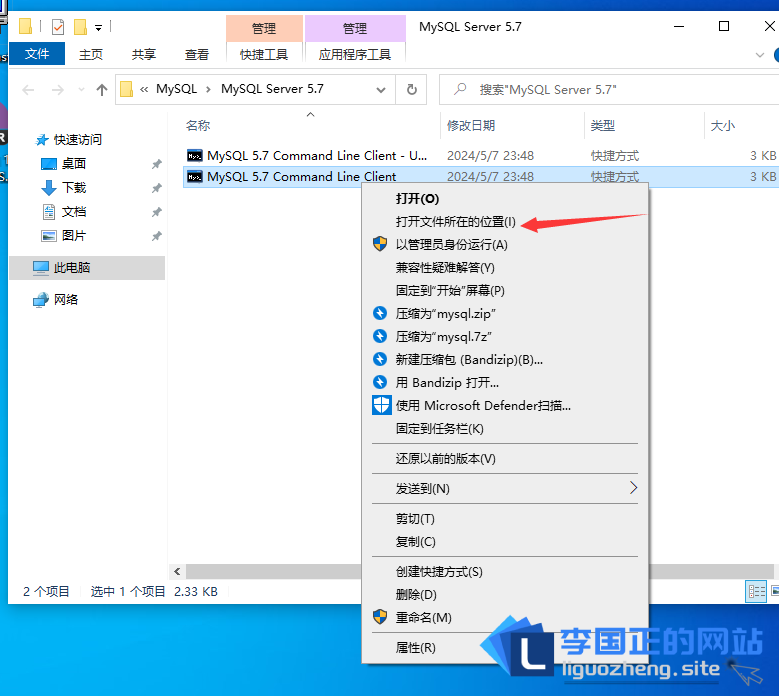Choose 用 Bandizip 打开...
The image size is (779, 696).
505,383
